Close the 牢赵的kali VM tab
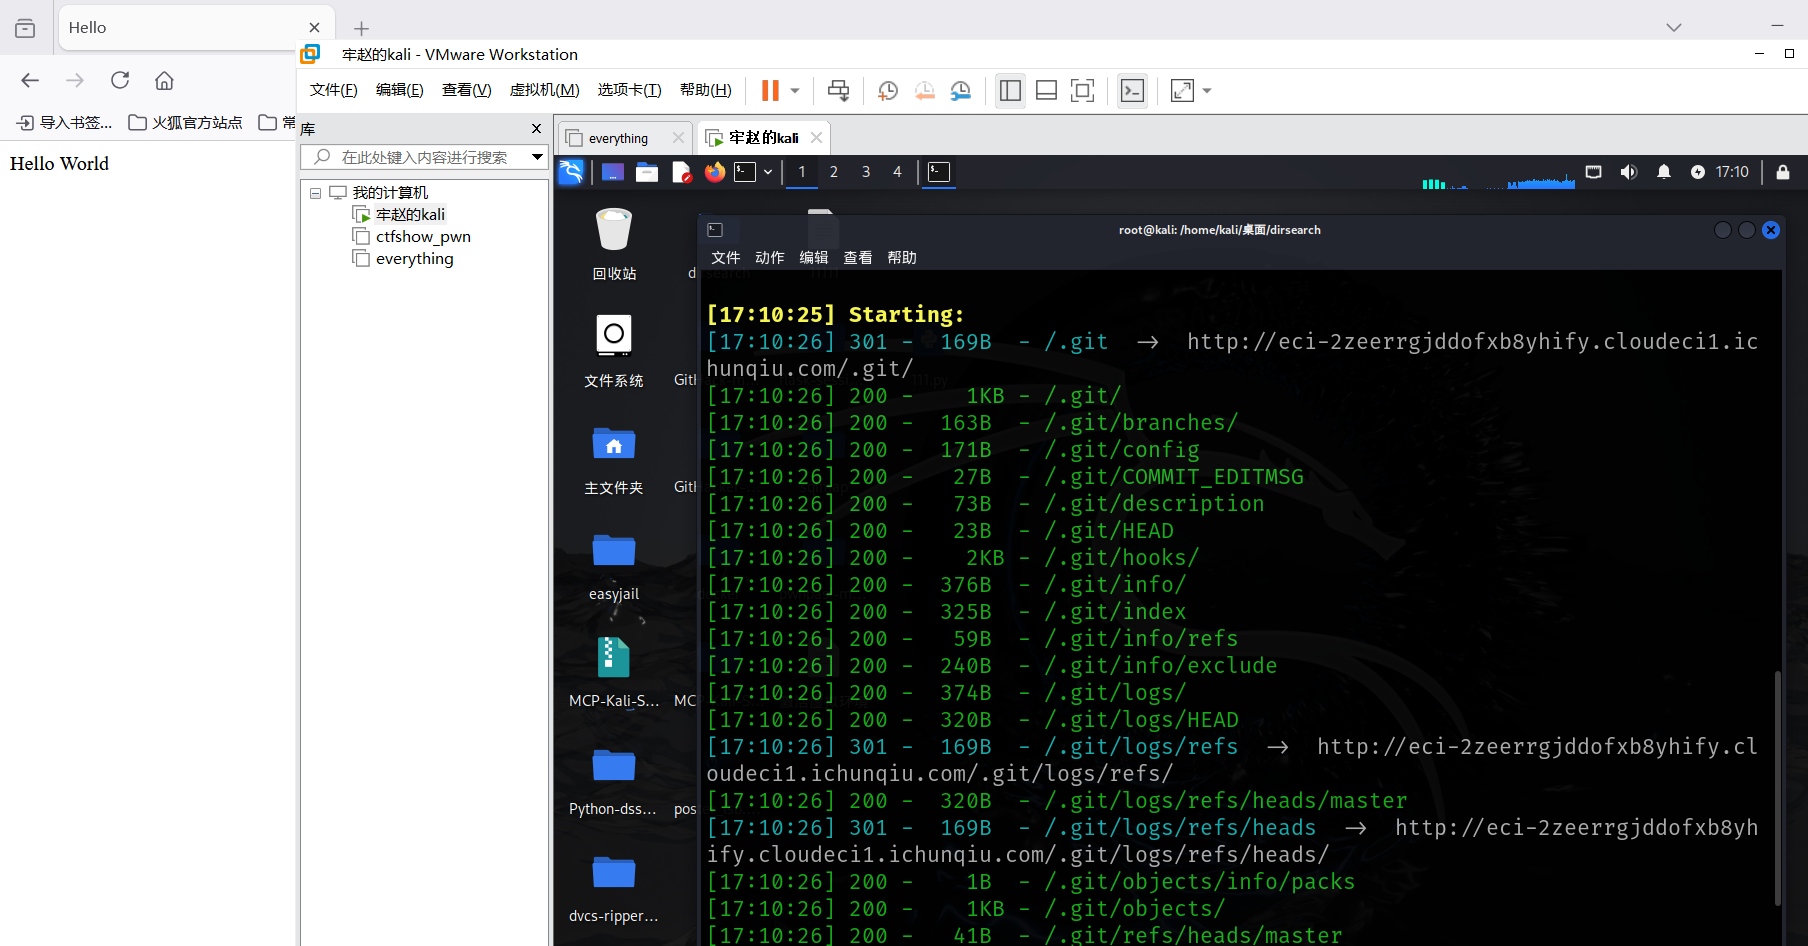 pos(817,138)
